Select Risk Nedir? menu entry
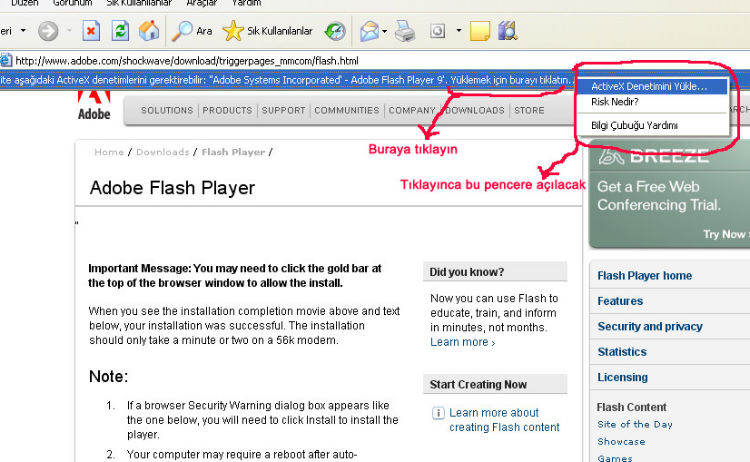The width and height of the screenshot is (750, 462). point(653,102)
